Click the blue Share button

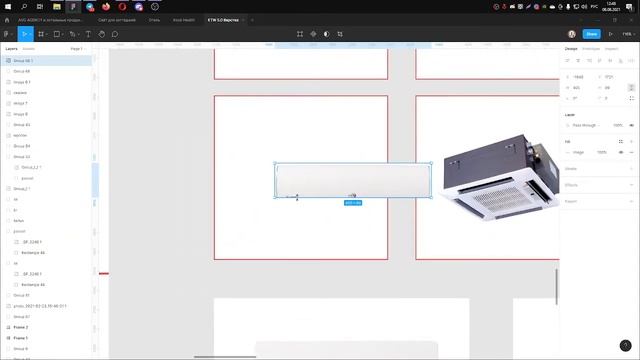point(591,34)
